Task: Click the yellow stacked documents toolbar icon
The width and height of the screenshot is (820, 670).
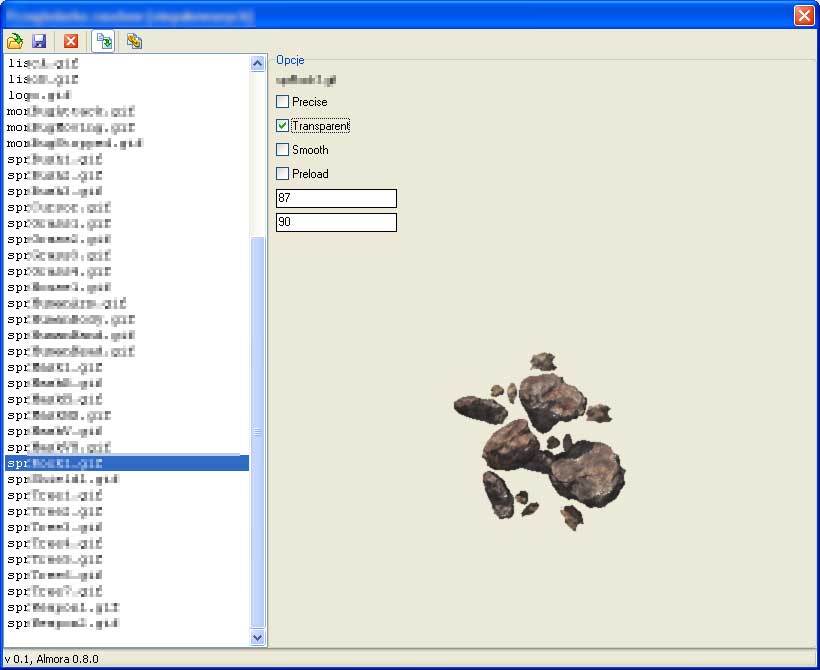Action: pos(134,41)
